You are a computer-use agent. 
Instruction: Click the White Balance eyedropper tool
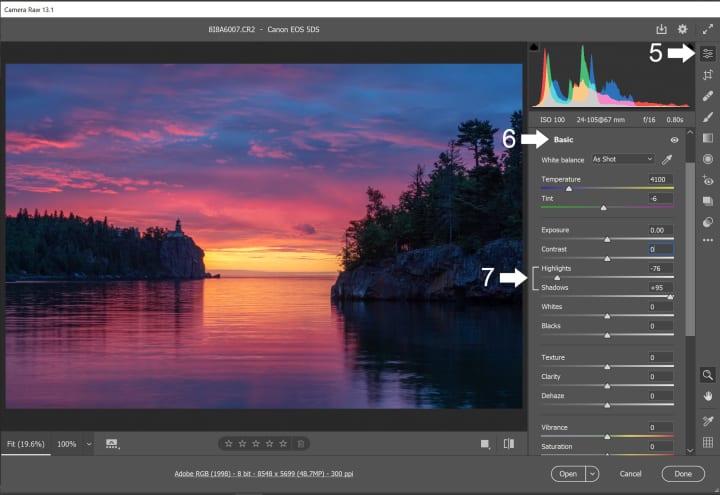coord(668,159)
